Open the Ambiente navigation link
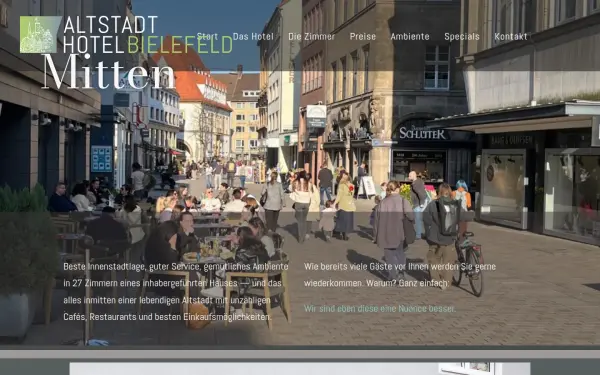The width and height of the screenshot is (600, 375). pos(410,37)
